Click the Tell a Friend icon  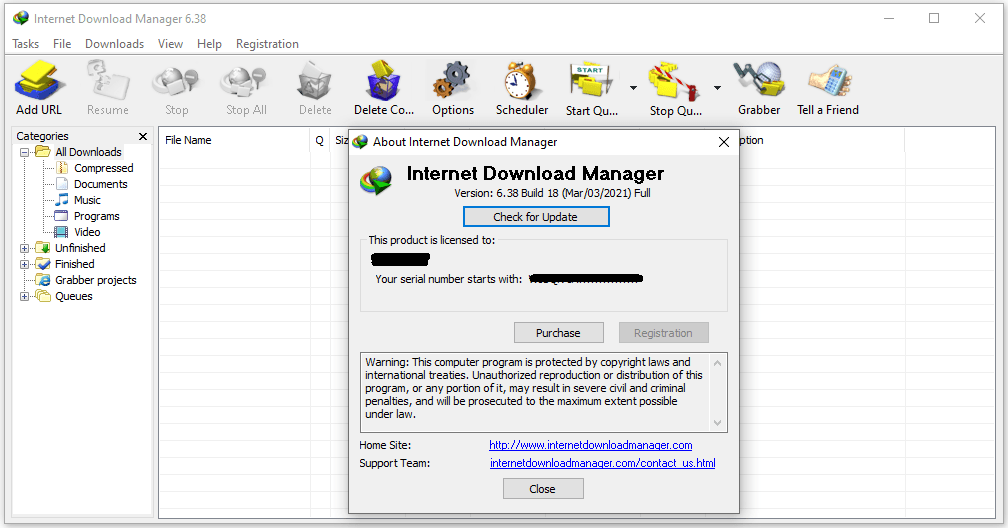click(829, 81)
